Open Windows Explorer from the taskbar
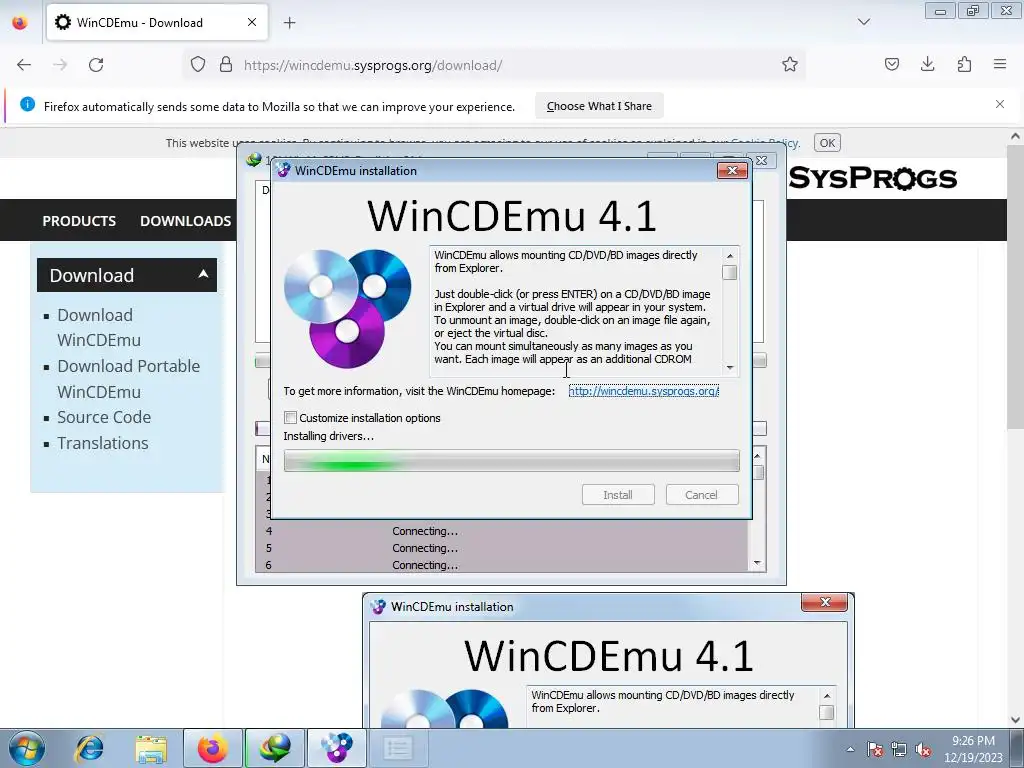The height and width of the screenshot is (768, 1024). coord(151,748)
